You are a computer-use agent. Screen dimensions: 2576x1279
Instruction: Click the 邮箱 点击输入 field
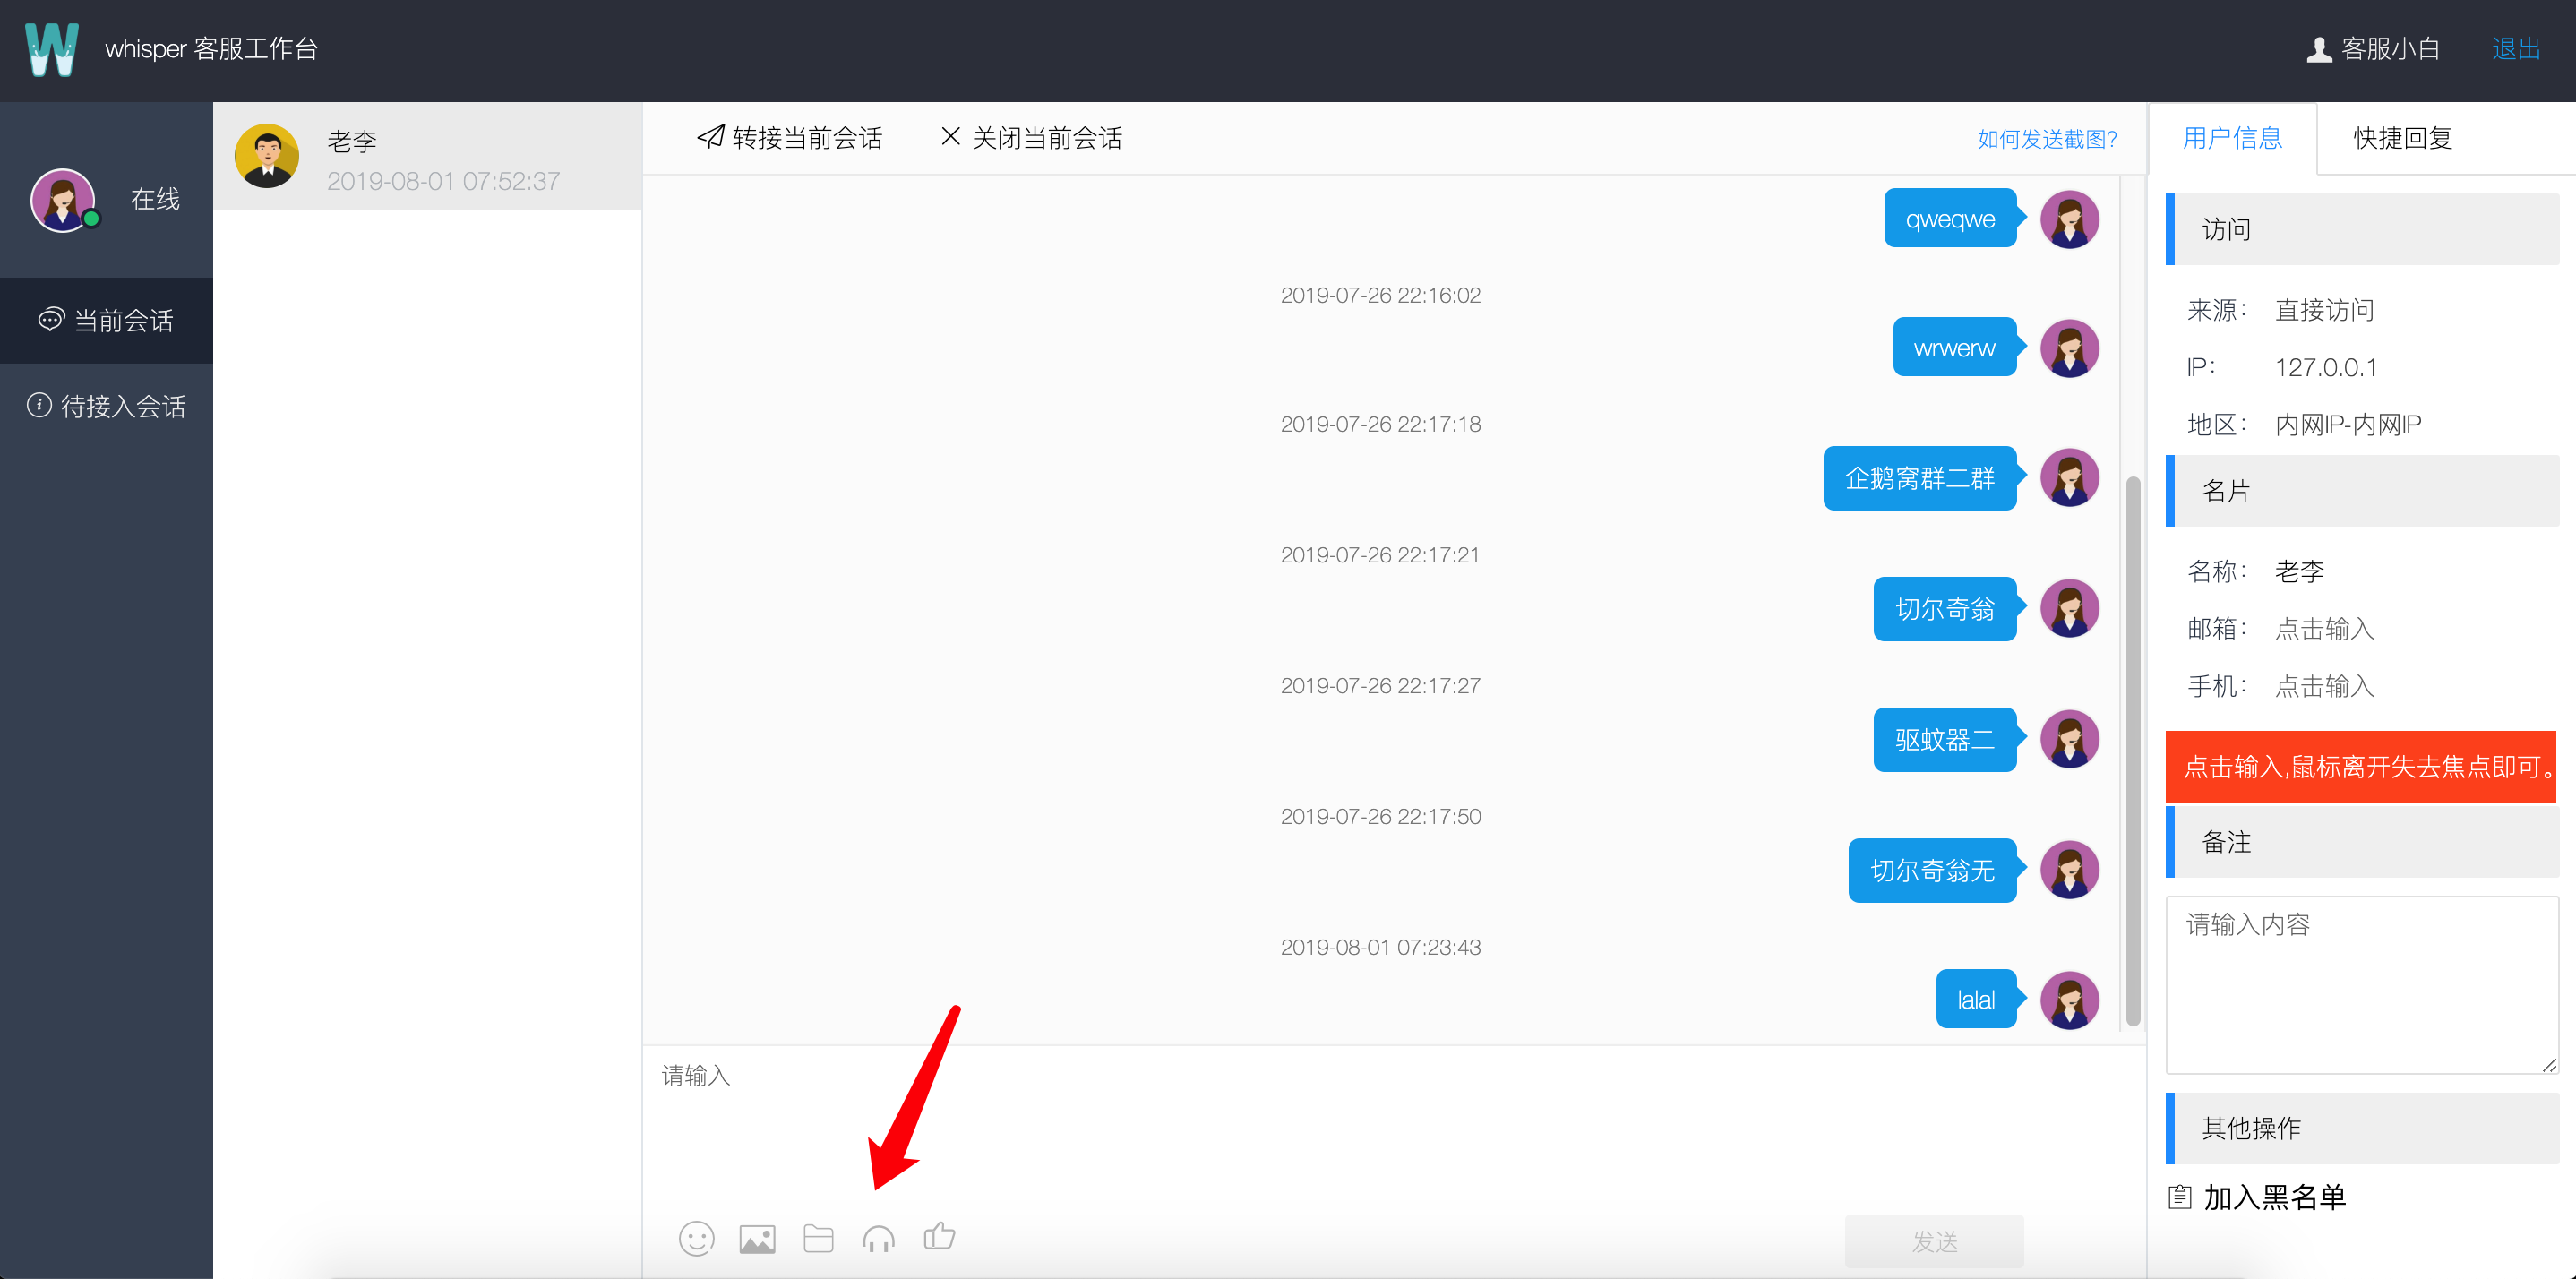pyautogui.click(x=2324, y=628)
